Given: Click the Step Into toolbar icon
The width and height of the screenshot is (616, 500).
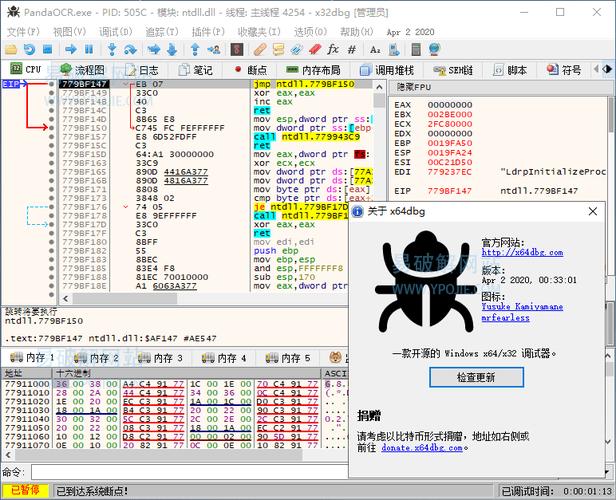Looking at the screenshot, I should click(x=110, y=49).
